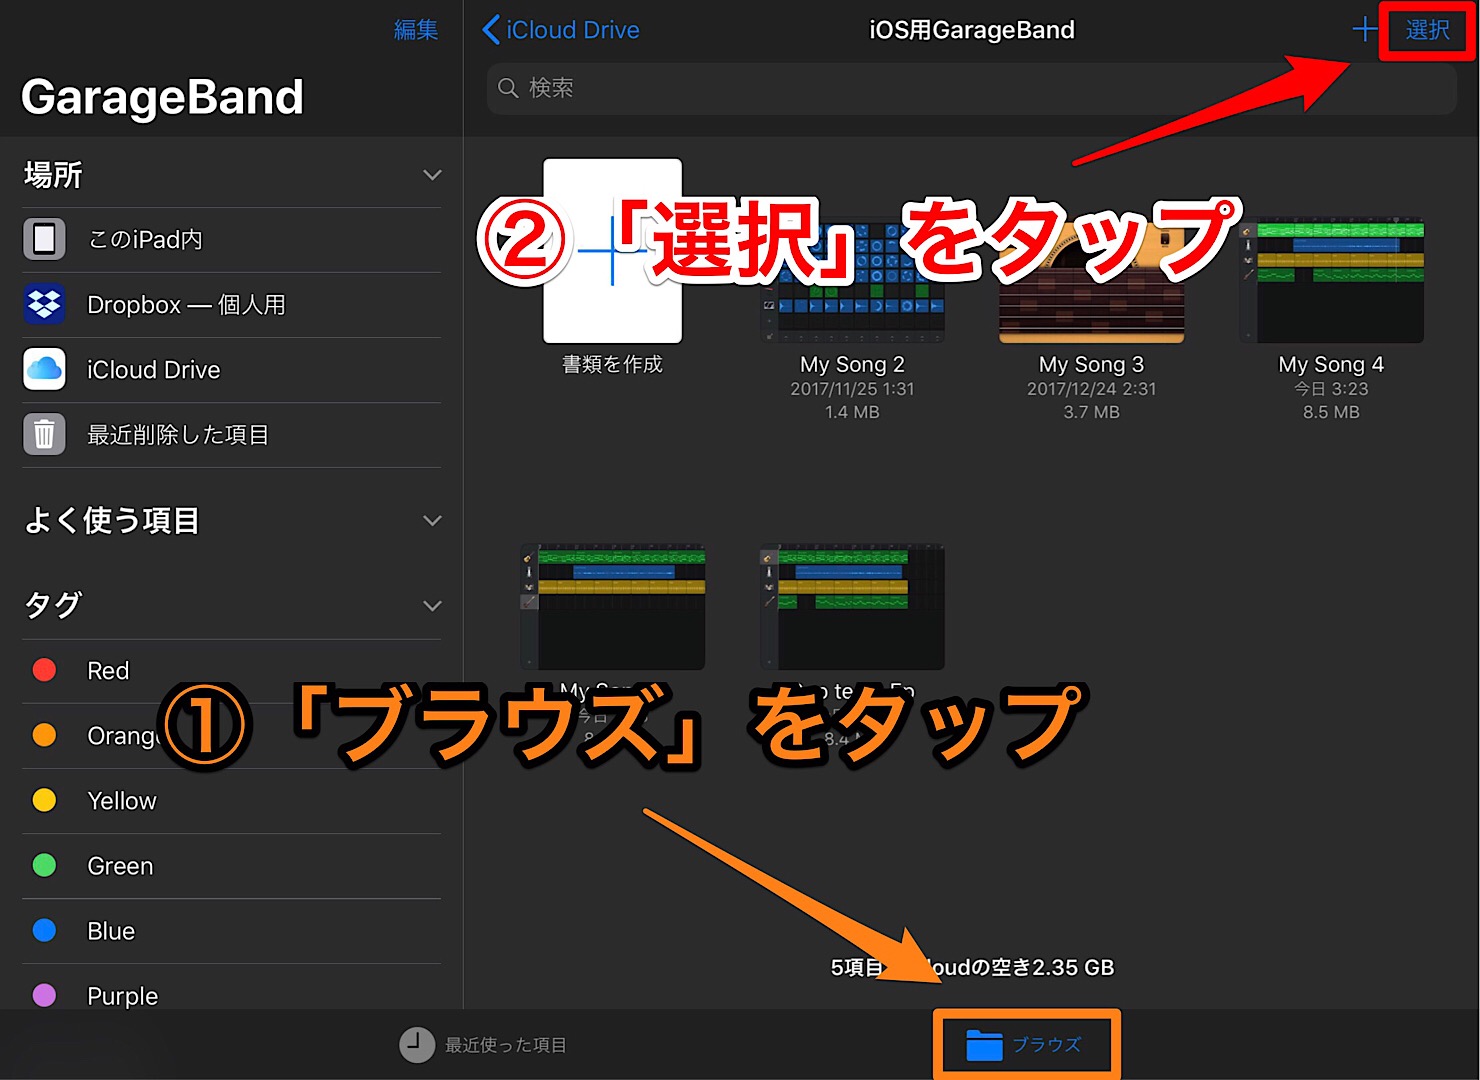Go back via iCloud Drive chevron

[491, 30]
